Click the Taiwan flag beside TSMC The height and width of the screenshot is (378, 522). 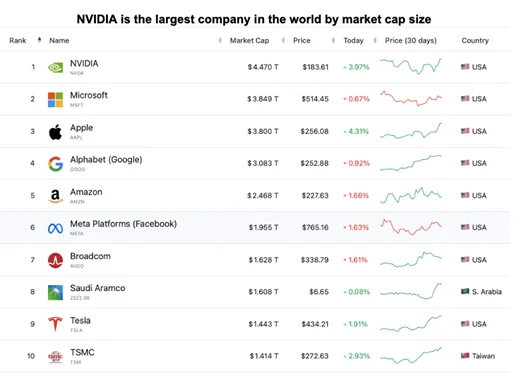point(465,356)
